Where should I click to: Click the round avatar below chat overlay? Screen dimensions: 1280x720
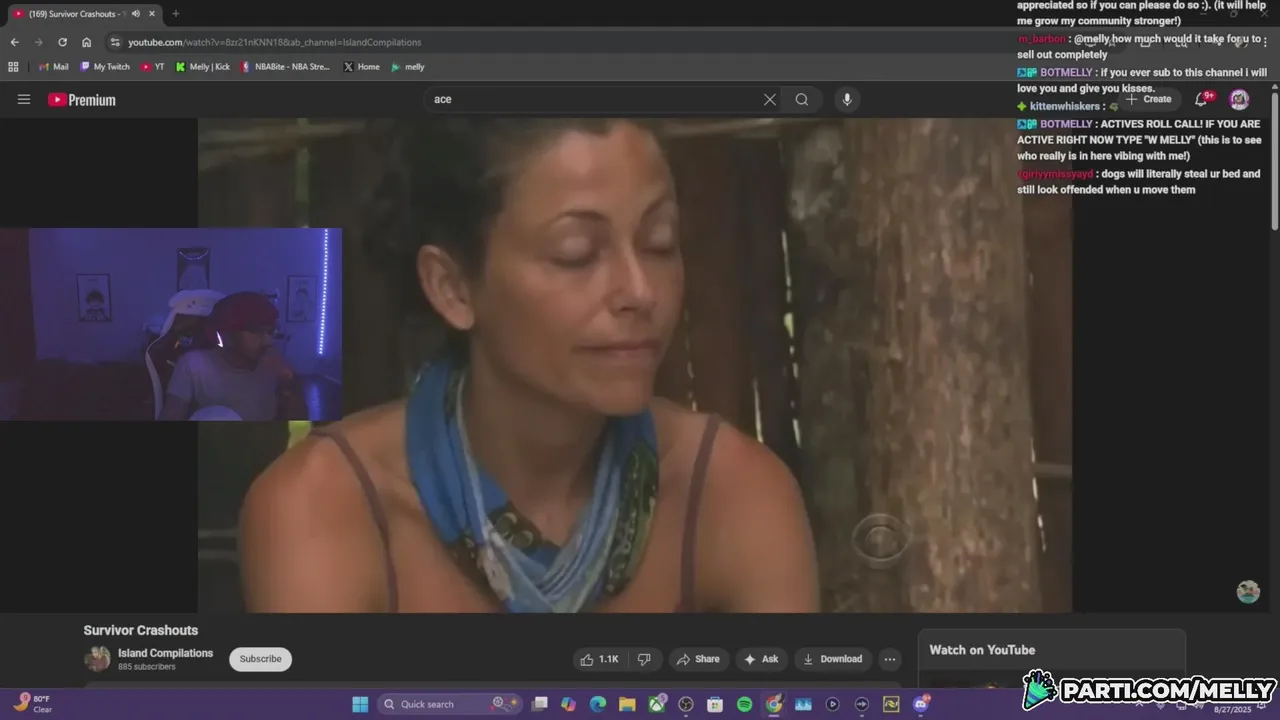[1248, 591]
